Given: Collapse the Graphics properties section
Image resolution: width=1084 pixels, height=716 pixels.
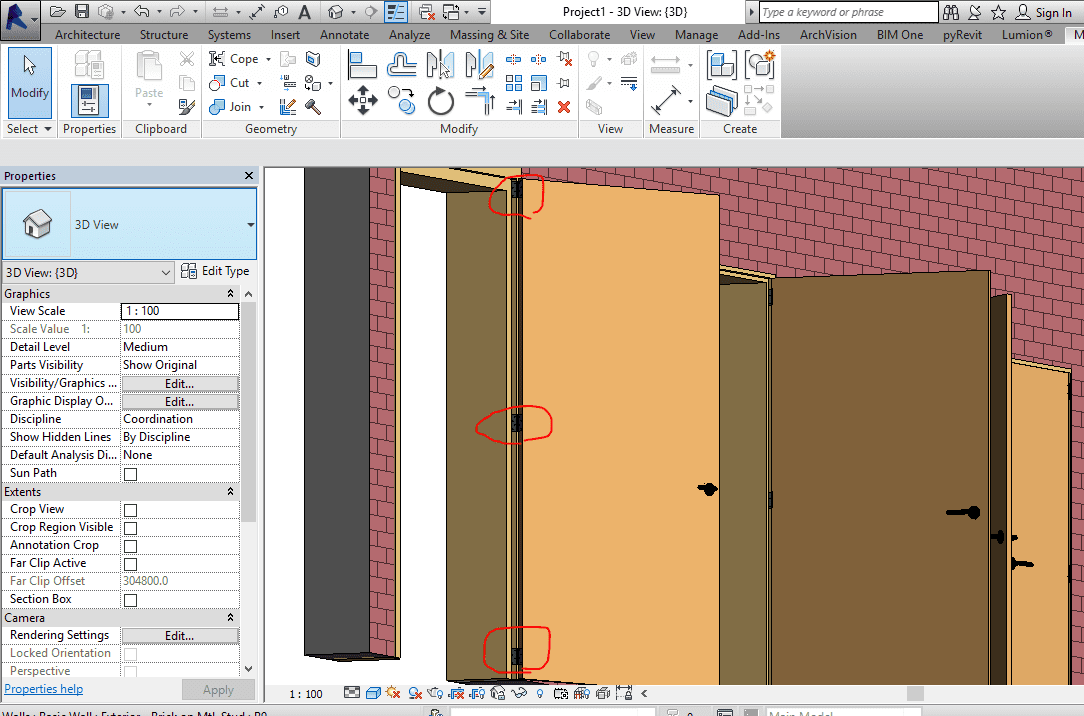Looking at the screenshot, I should coord(231,294).
